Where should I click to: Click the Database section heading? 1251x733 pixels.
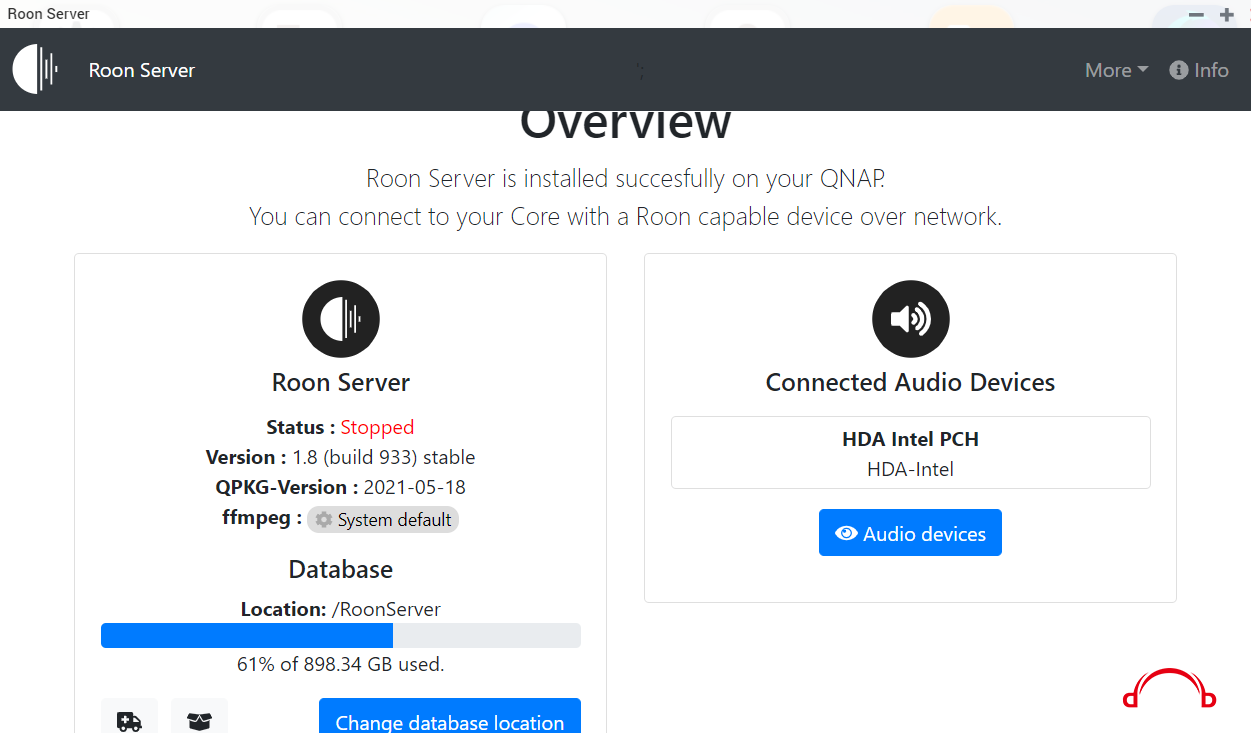tap(341, 569)
